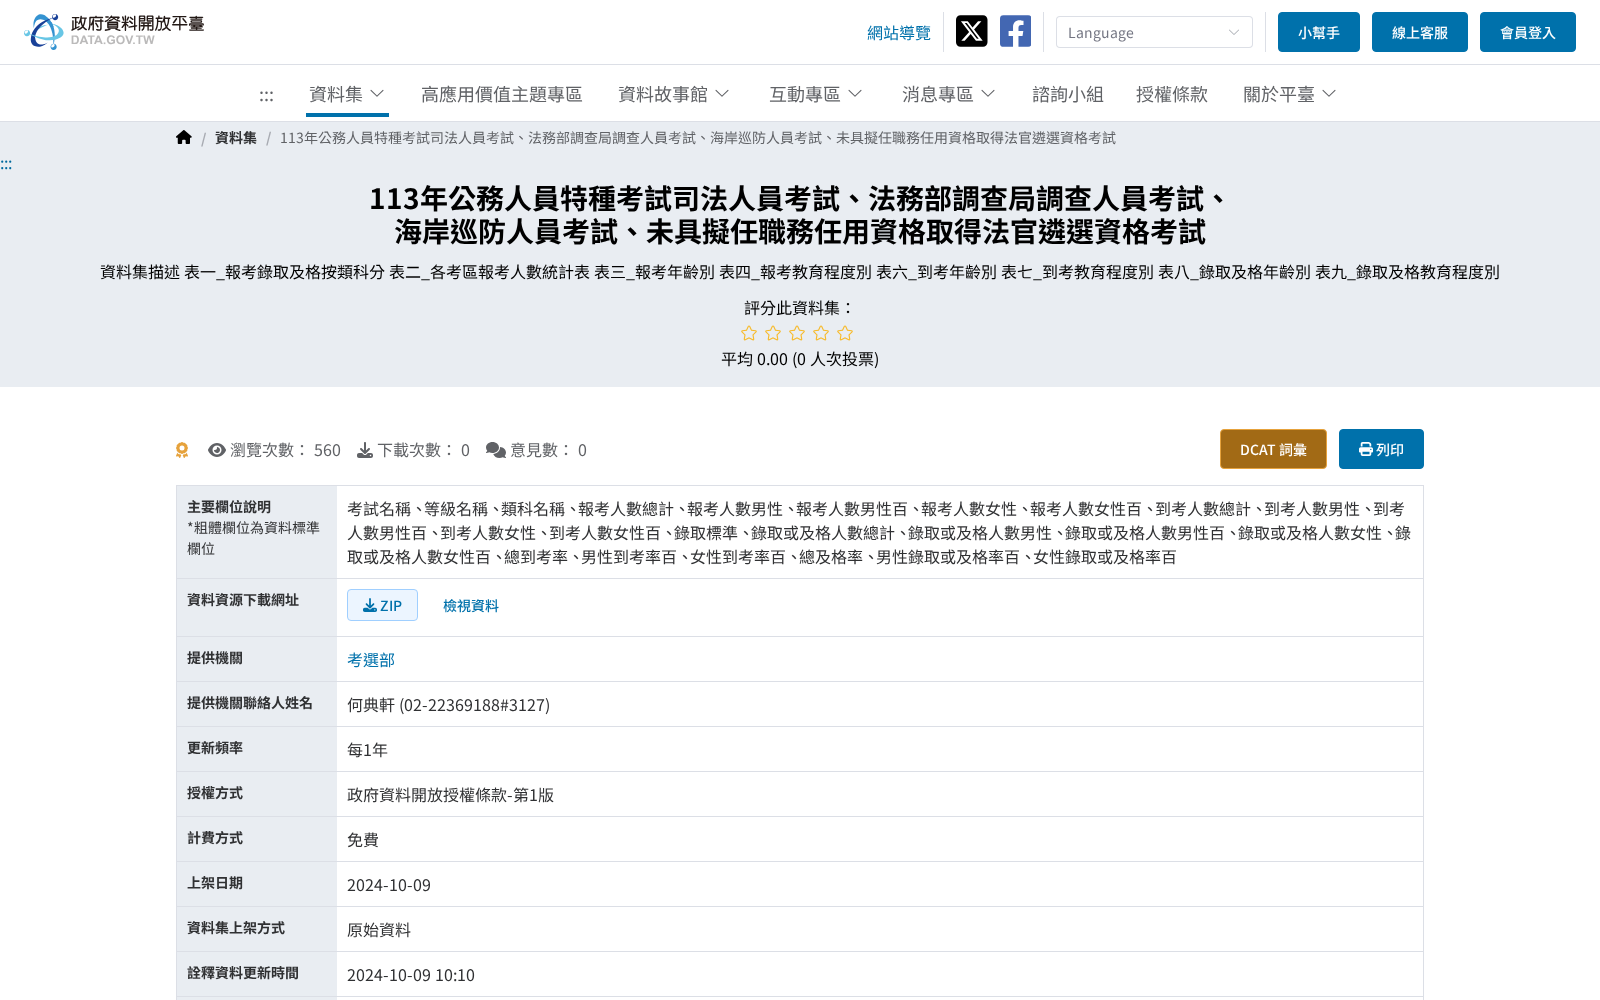
Task: Click the 會員登入 login button
Action: pos(1528,32)
